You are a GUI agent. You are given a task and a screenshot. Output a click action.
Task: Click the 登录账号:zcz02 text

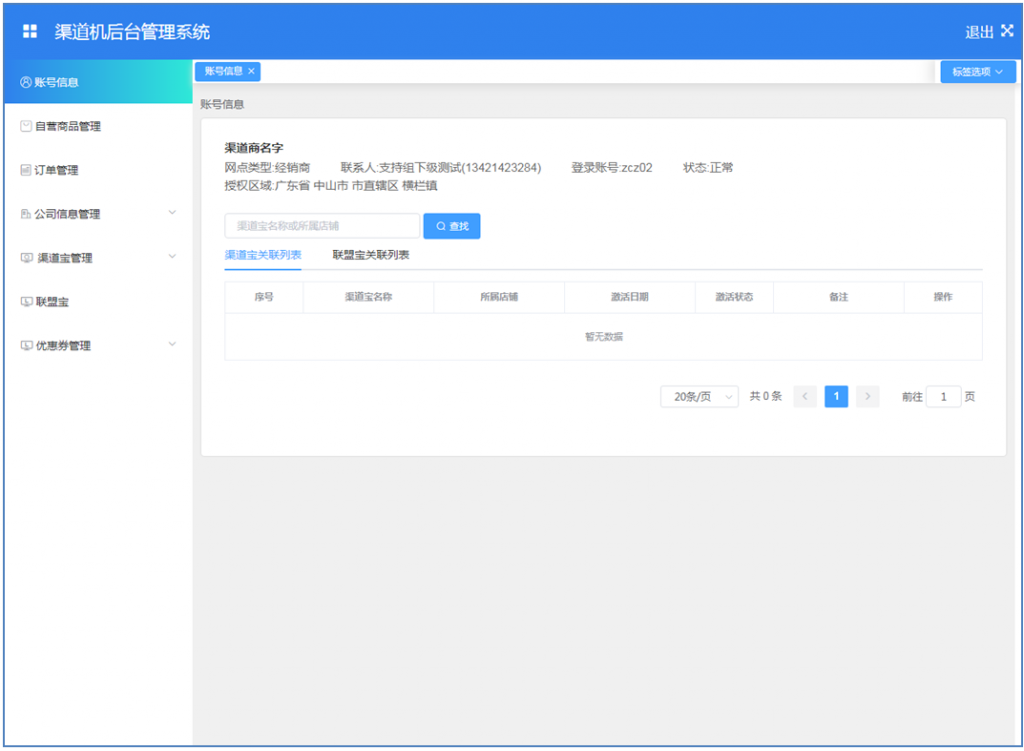click(x=612, y=168)
